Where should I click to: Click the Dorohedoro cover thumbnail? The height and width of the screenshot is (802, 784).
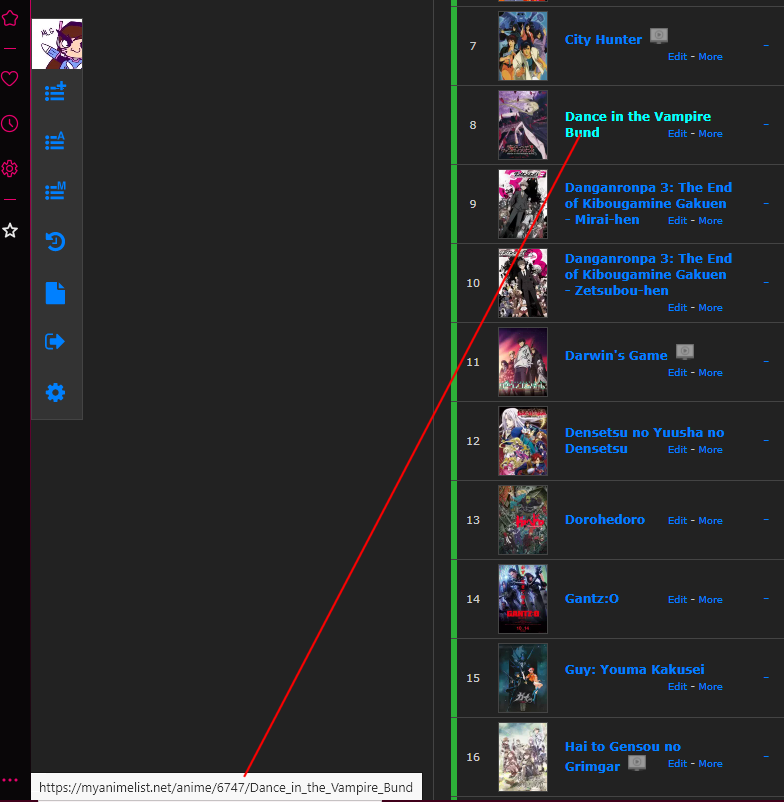[x=523, y=520]
